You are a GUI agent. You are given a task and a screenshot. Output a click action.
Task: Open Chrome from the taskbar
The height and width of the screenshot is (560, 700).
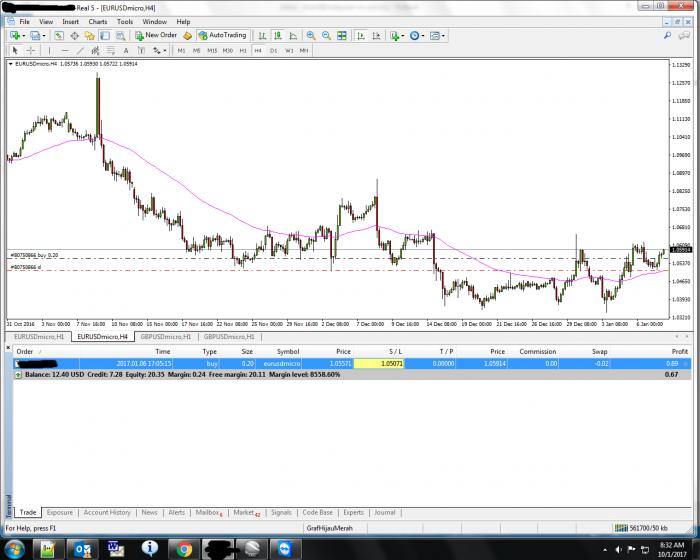(x=184, y=548)
